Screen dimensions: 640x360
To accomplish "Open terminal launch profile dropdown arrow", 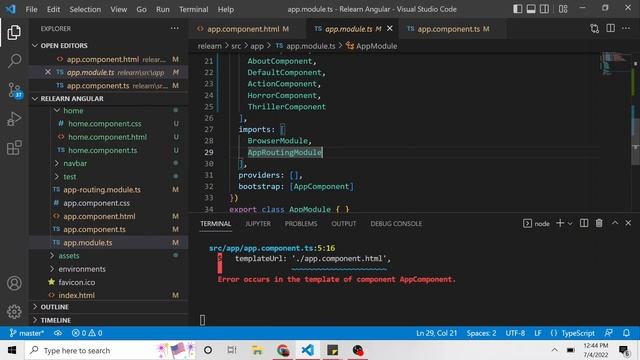I will coord(570,224).
